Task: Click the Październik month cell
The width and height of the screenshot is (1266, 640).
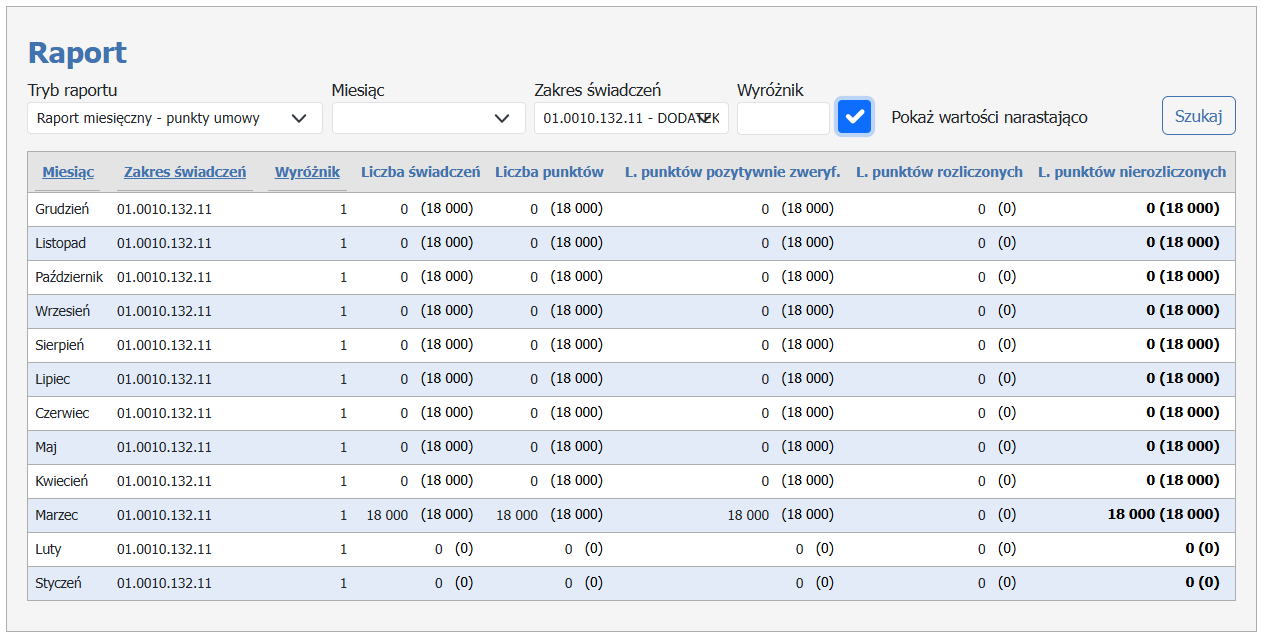Action: click(69, 277)
